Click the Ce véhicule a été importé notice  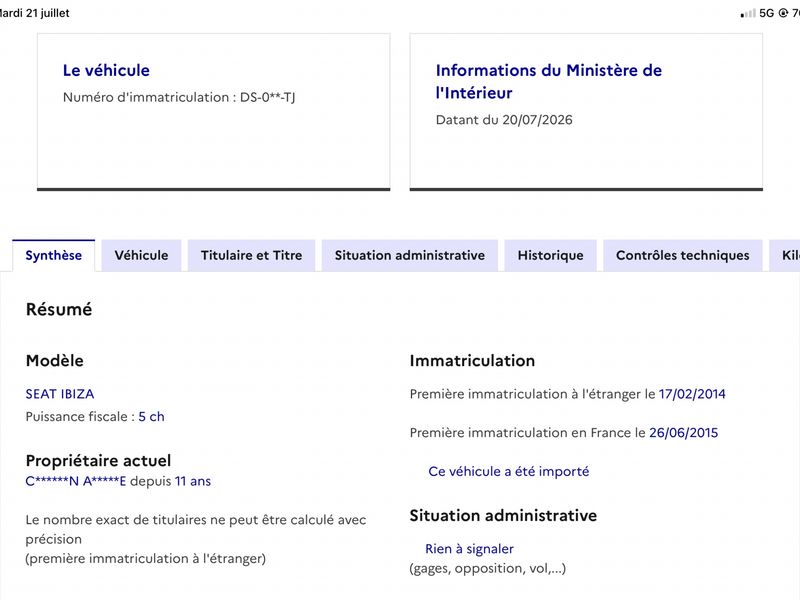pos(509,471)
